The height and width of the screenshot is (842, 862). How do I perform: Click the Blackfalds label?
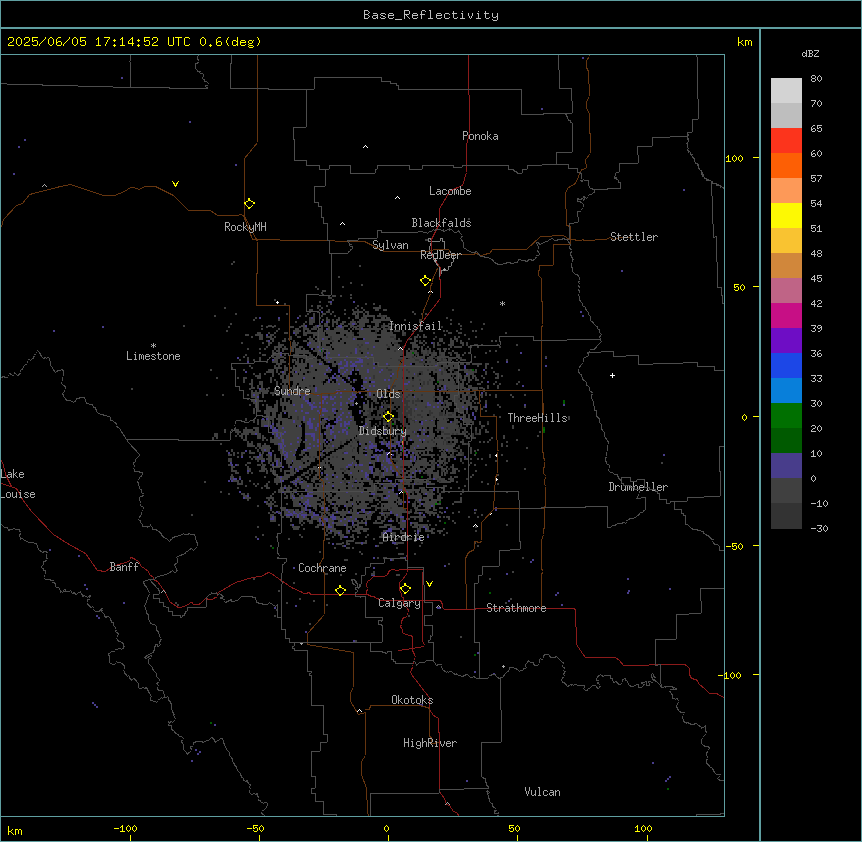(441, 223)
